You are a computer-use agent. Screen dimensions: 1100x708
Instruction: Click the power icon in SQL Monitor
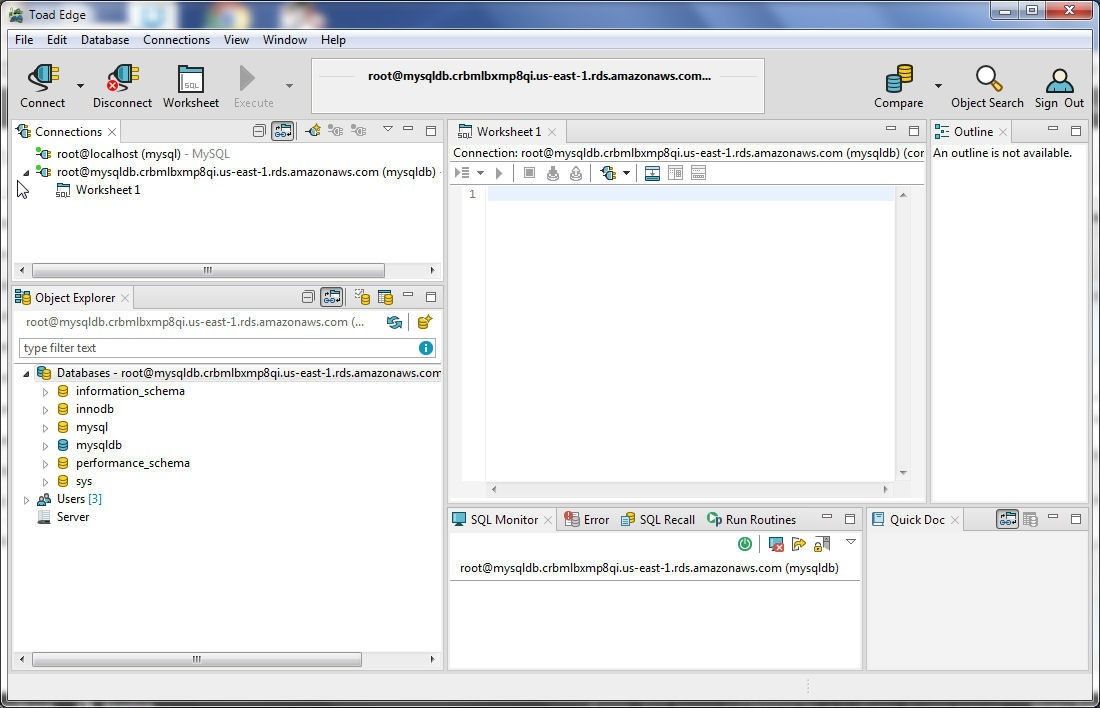tap(745, 544)
